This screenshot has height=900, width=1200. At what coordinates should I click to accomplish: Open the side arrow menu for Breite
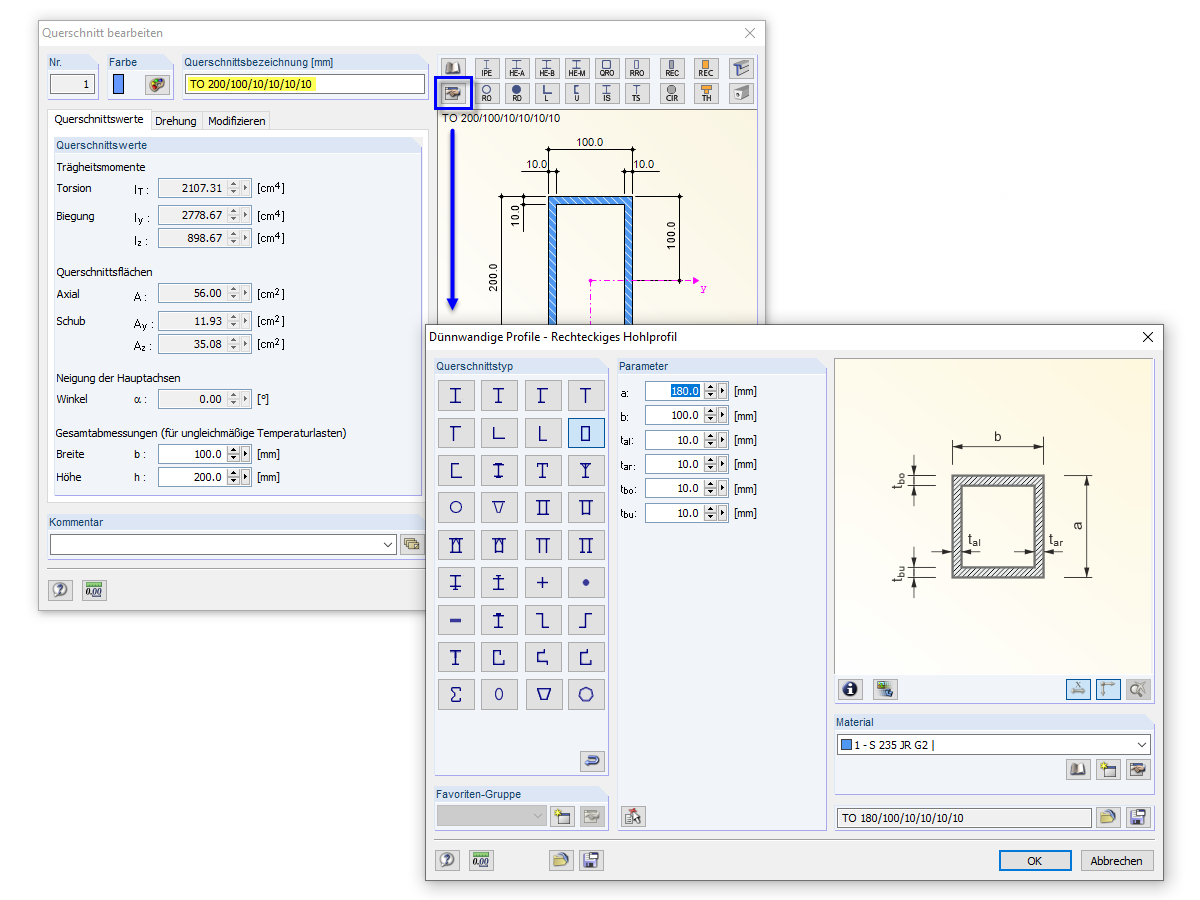[x=246, y=454]
